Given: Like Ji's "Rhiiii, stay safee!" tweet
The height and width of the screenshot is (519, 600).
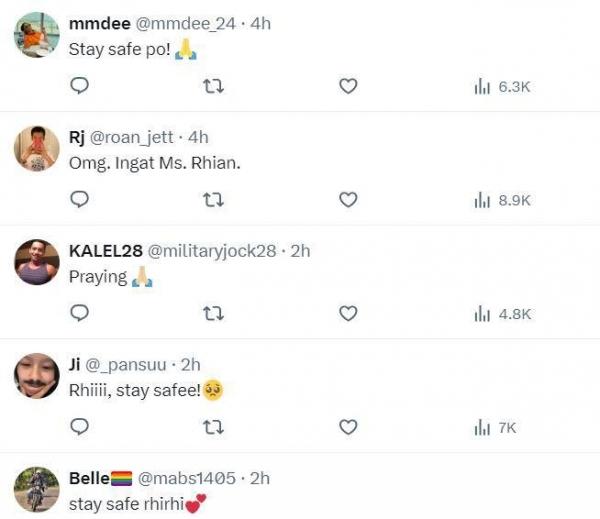Looking at the screenshot, I should click(348, 427).
